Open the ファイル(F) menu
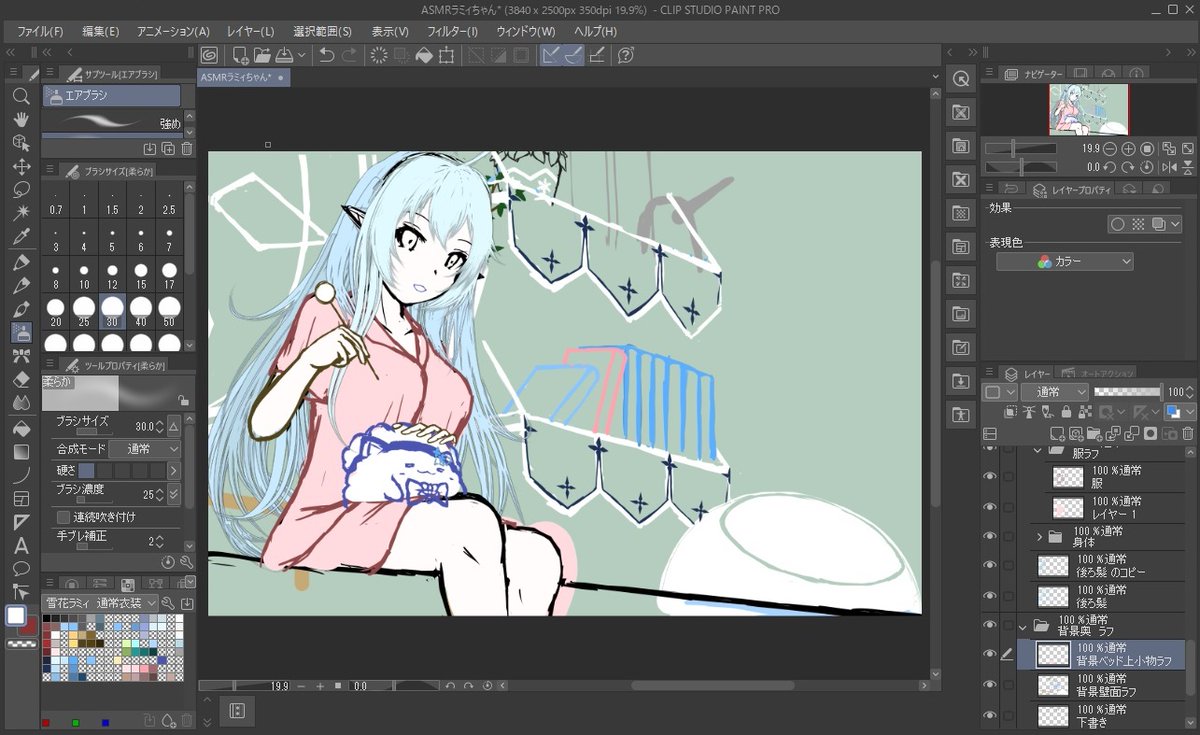 tap(40, 32)
